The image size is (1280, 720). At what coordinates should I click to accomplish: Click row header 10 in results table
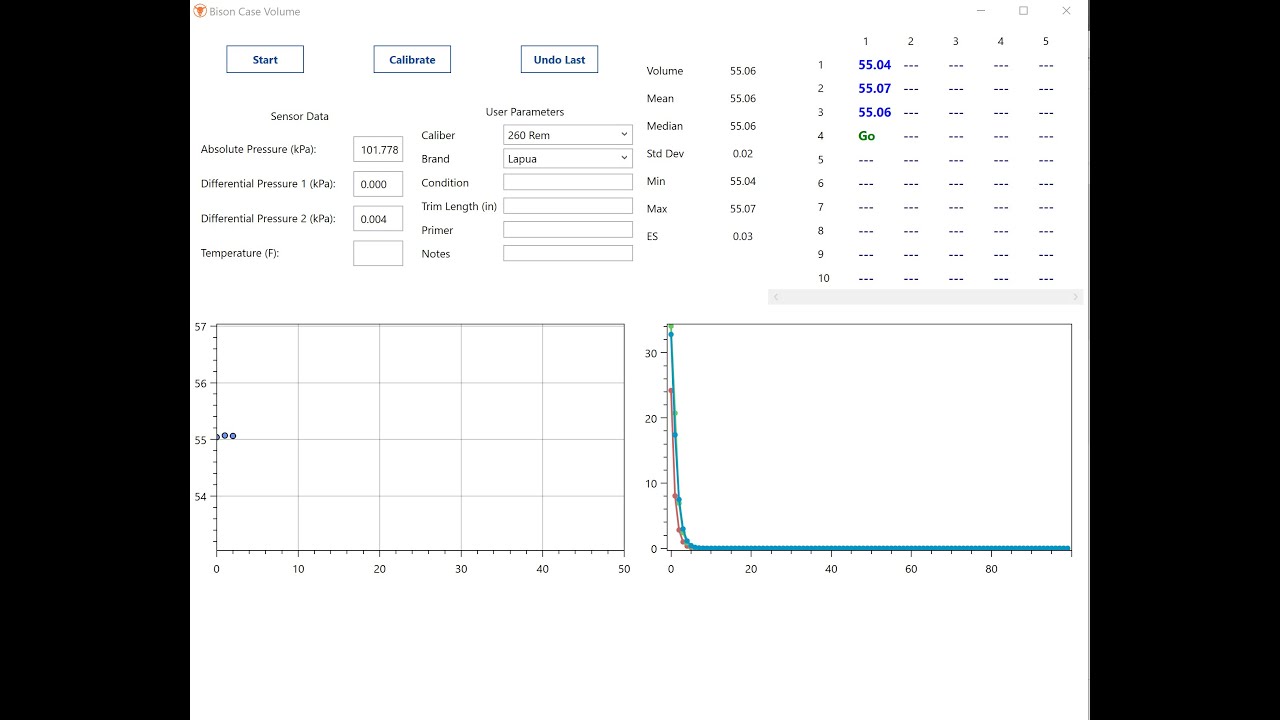pyautogui.click(x=823, y=278)
